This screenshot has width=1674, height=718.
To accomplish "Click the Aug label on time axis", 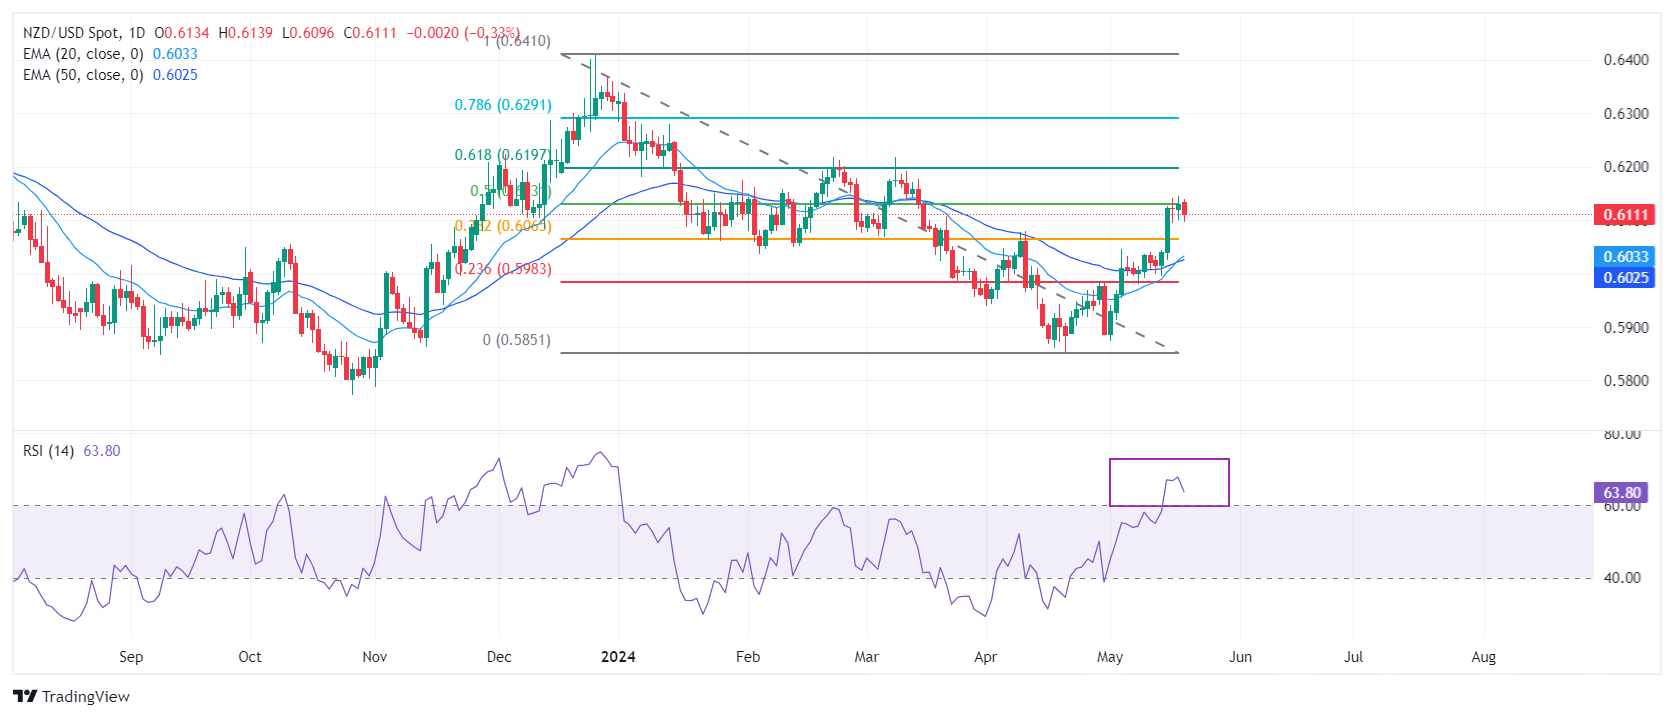I will (x=1484, y=657).
